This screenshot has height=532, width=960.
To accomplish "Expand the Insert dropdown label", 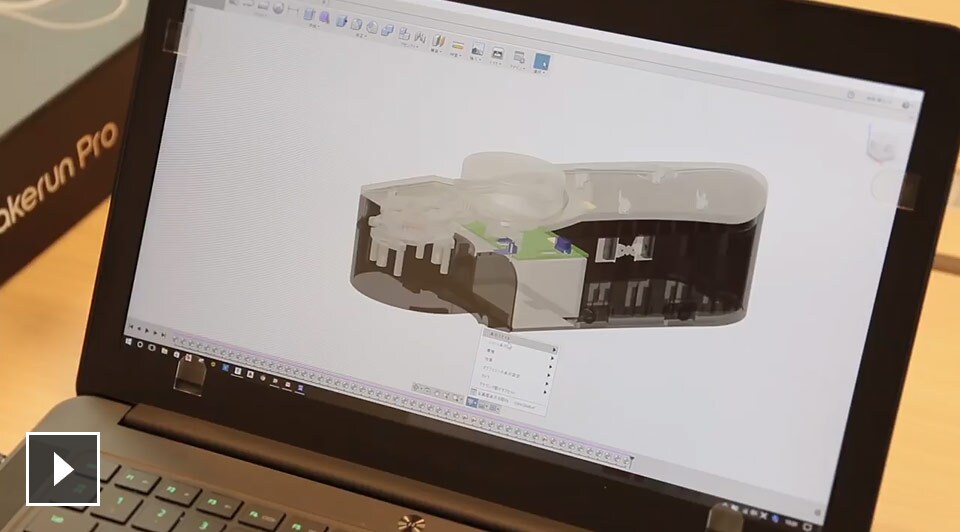I will click(x=475, y=58).
